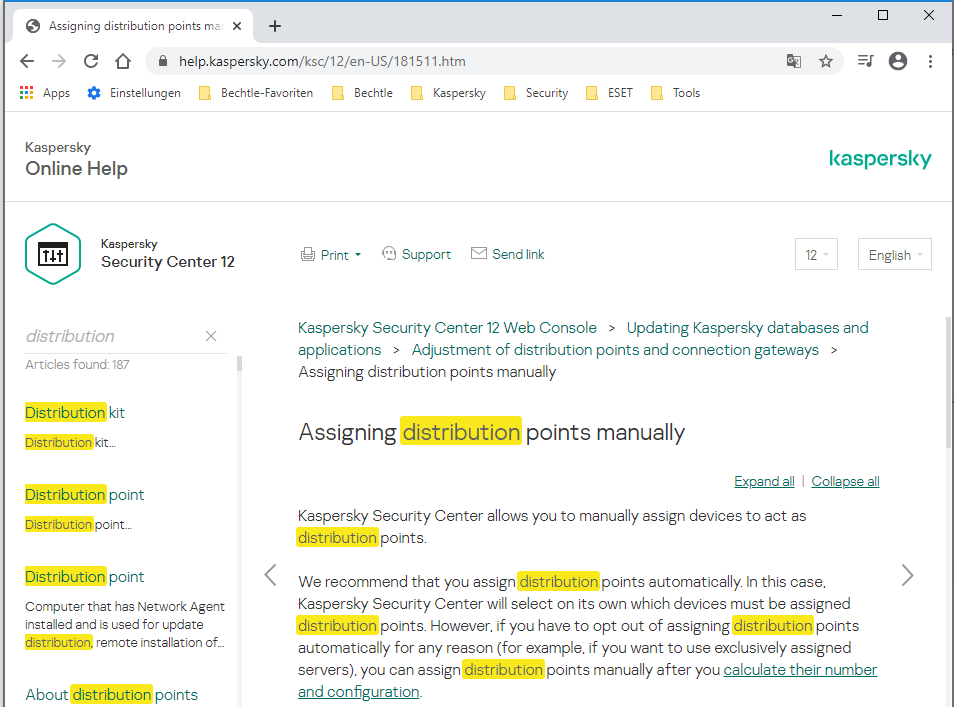
Task: Open calculate their number and configuration link
Action: pyautogui.click(x=800, y=670)
